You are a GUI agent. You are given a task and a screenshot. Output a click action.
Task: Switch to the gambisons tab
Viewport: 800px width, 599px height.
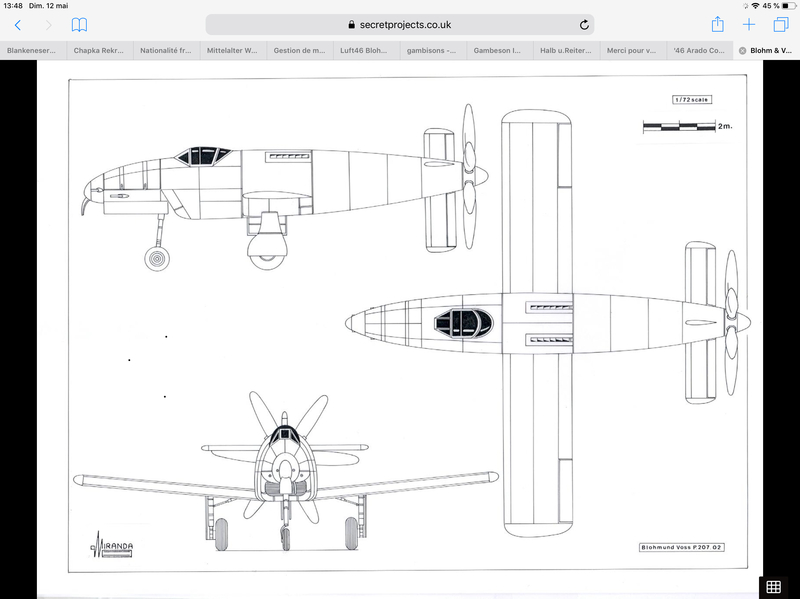click(434, 50)
